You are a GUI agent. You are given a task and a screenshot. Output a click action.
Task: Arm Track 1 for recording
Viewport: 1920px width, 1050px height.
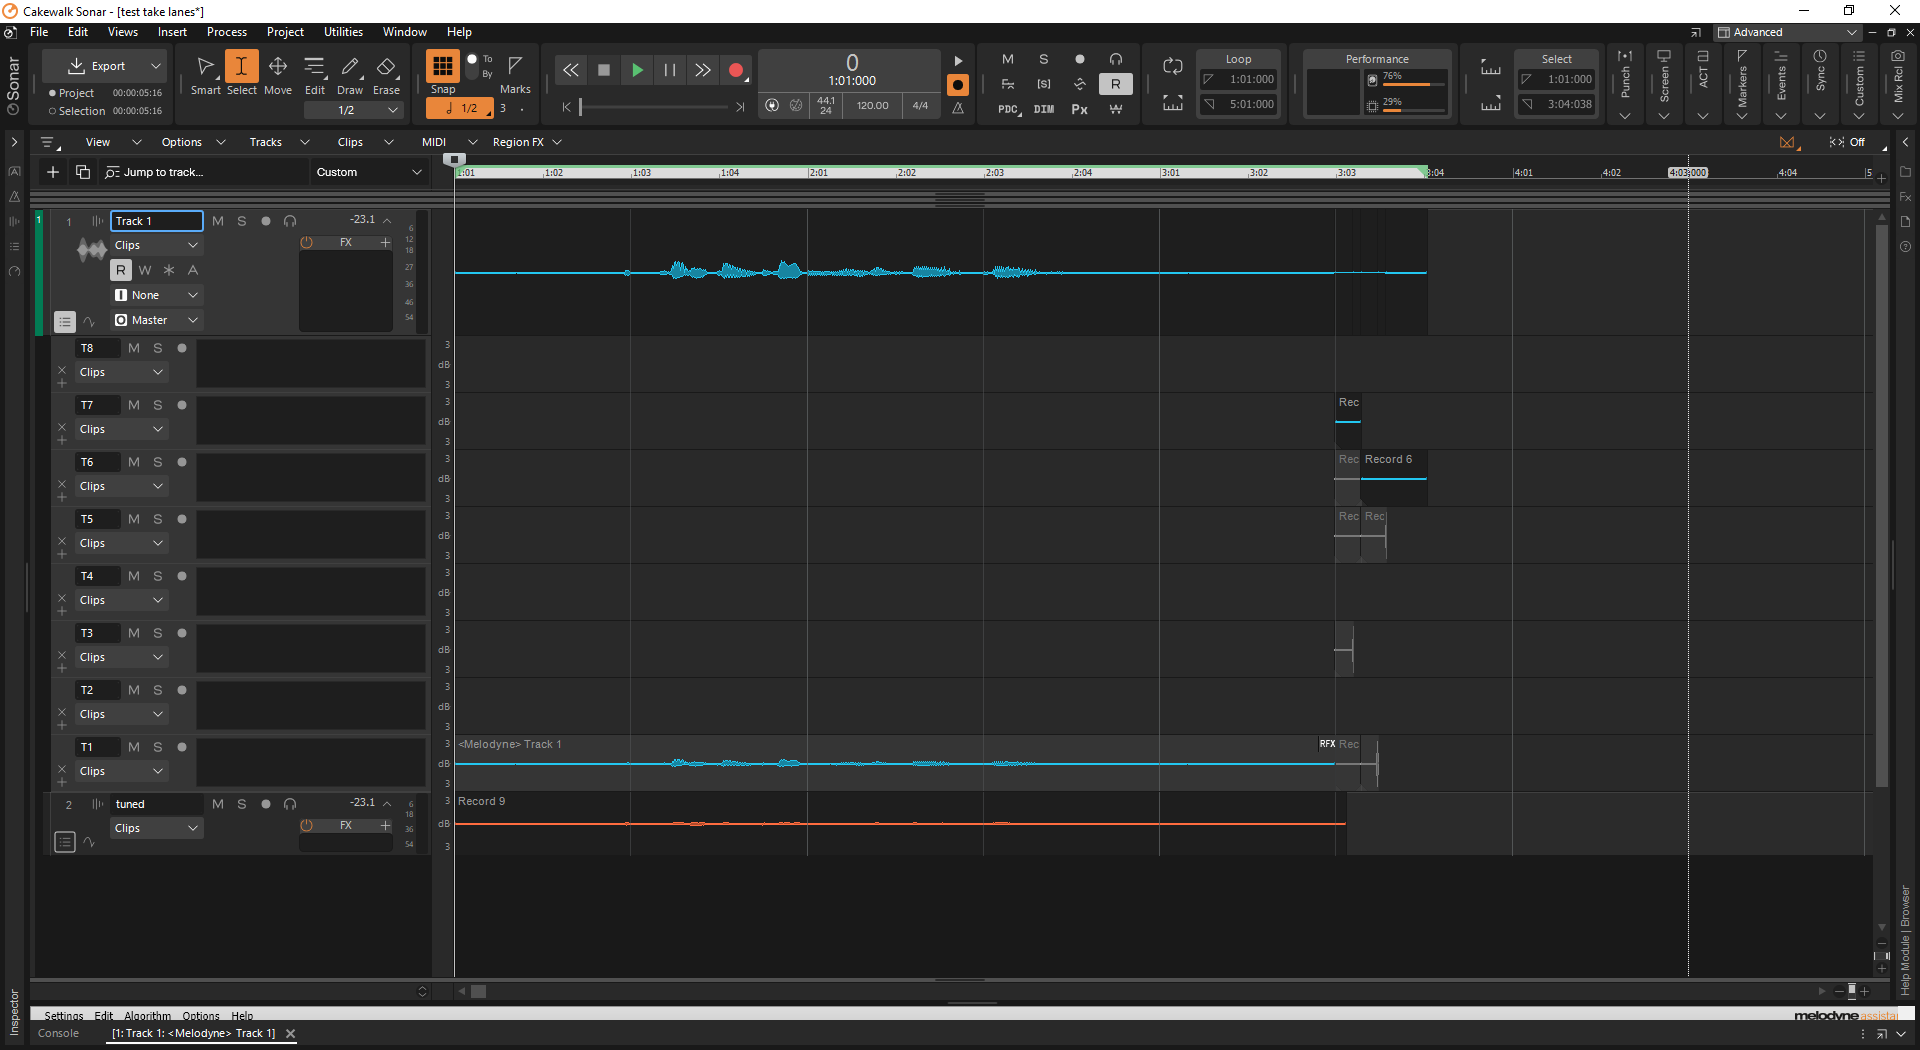[266, 221]
